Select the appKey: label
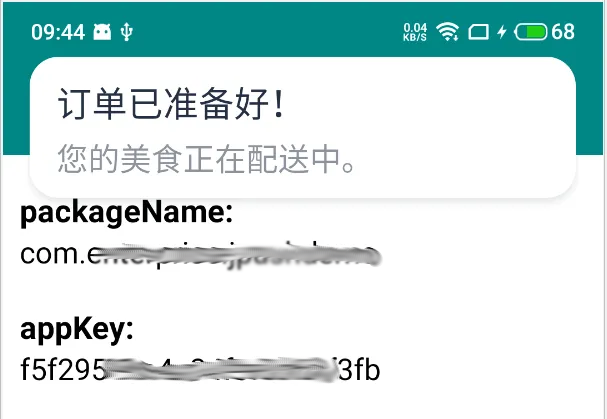The width and height of the screenshot is (607, 419). tap(77, 330)
